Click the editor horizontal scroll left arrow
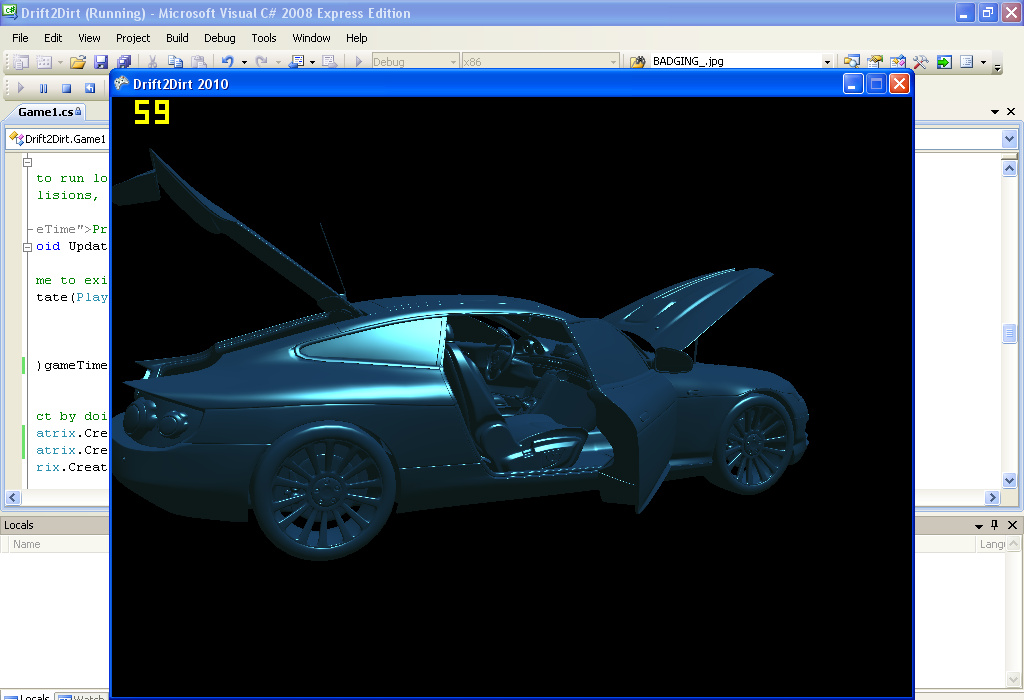The image size is (1024, 700). click(x=12, y=498)
